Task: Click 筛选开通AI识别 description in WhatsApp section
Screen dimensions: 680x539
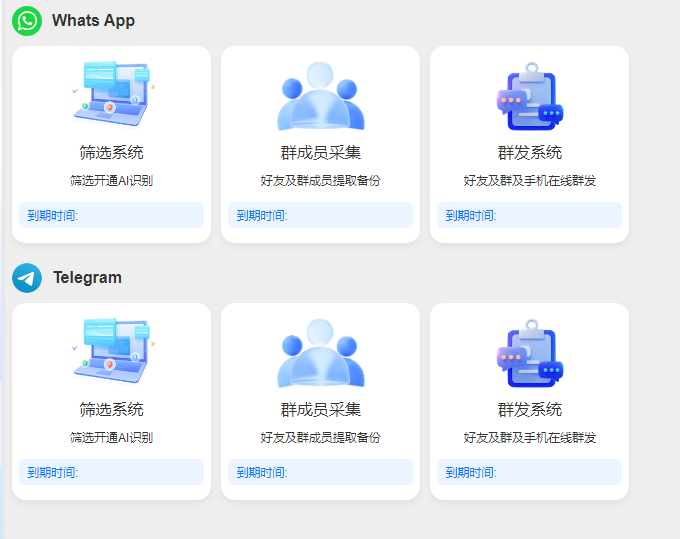Action: click(x=111, y=180)
